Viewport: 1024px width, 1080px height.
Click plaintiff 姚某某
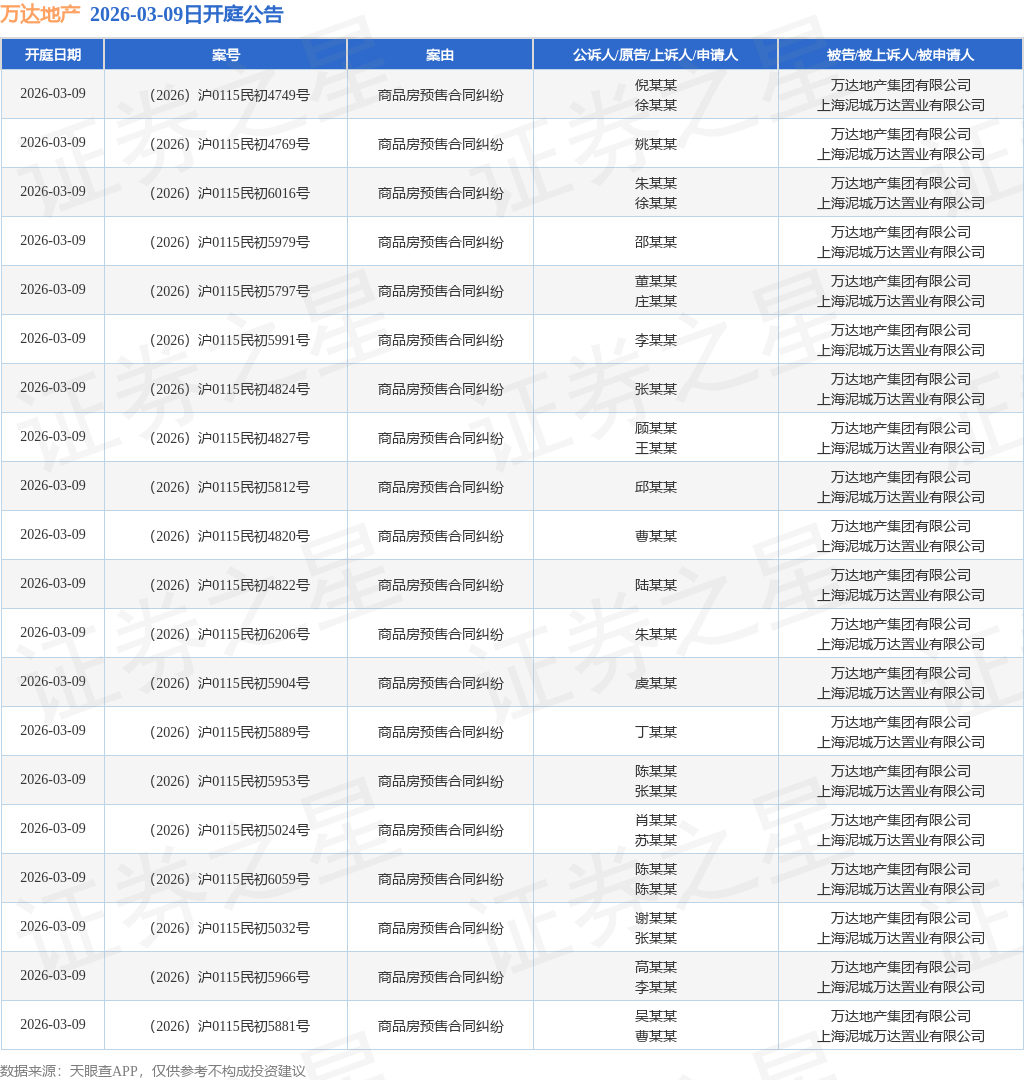tap(656, 144)
